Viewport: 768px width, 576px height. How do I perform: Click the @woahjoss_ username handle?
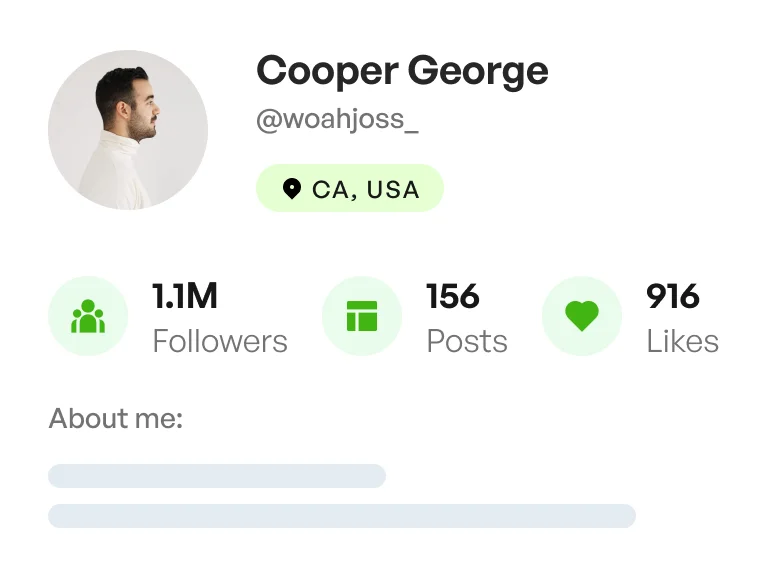point(337,120)
